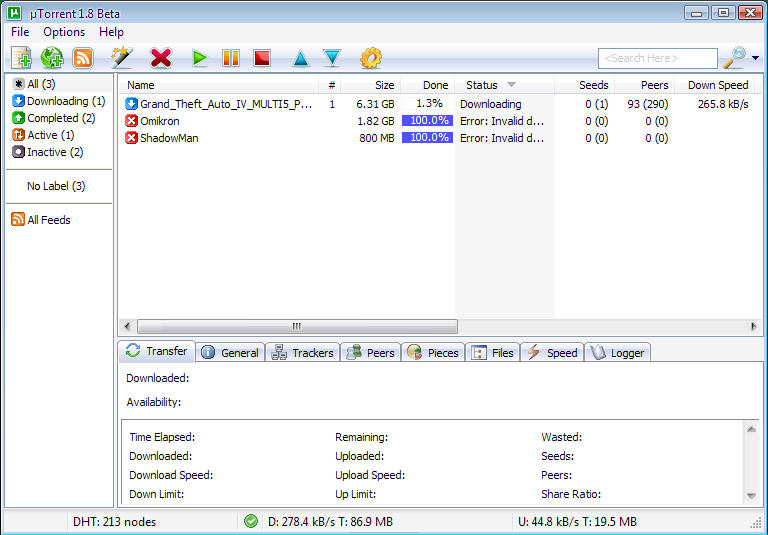Open the search engine dropdown arrow
768x535 pixels.
(755, 58)
